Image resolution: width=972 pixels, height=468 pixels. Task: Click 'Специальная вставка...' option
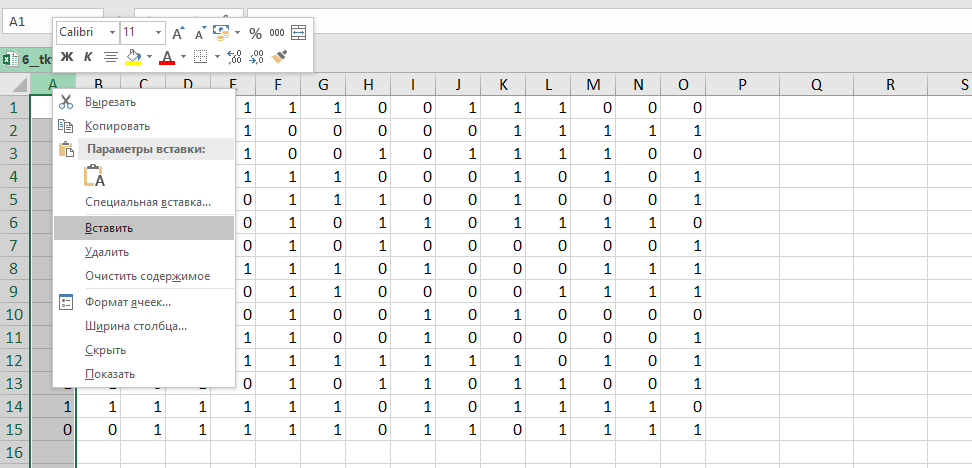pos(148,202)
